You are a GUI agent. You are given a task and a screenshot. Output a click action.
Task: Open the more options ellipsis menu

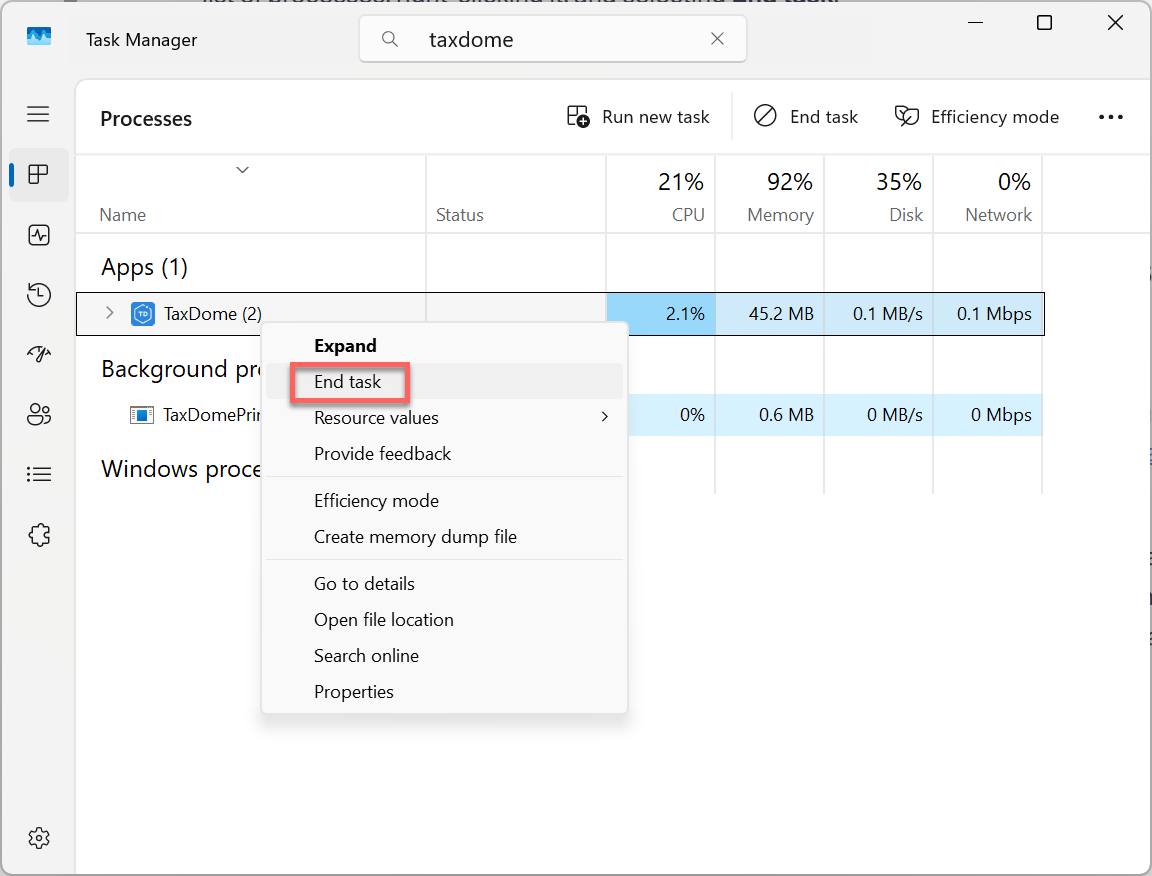(1110, 117)
